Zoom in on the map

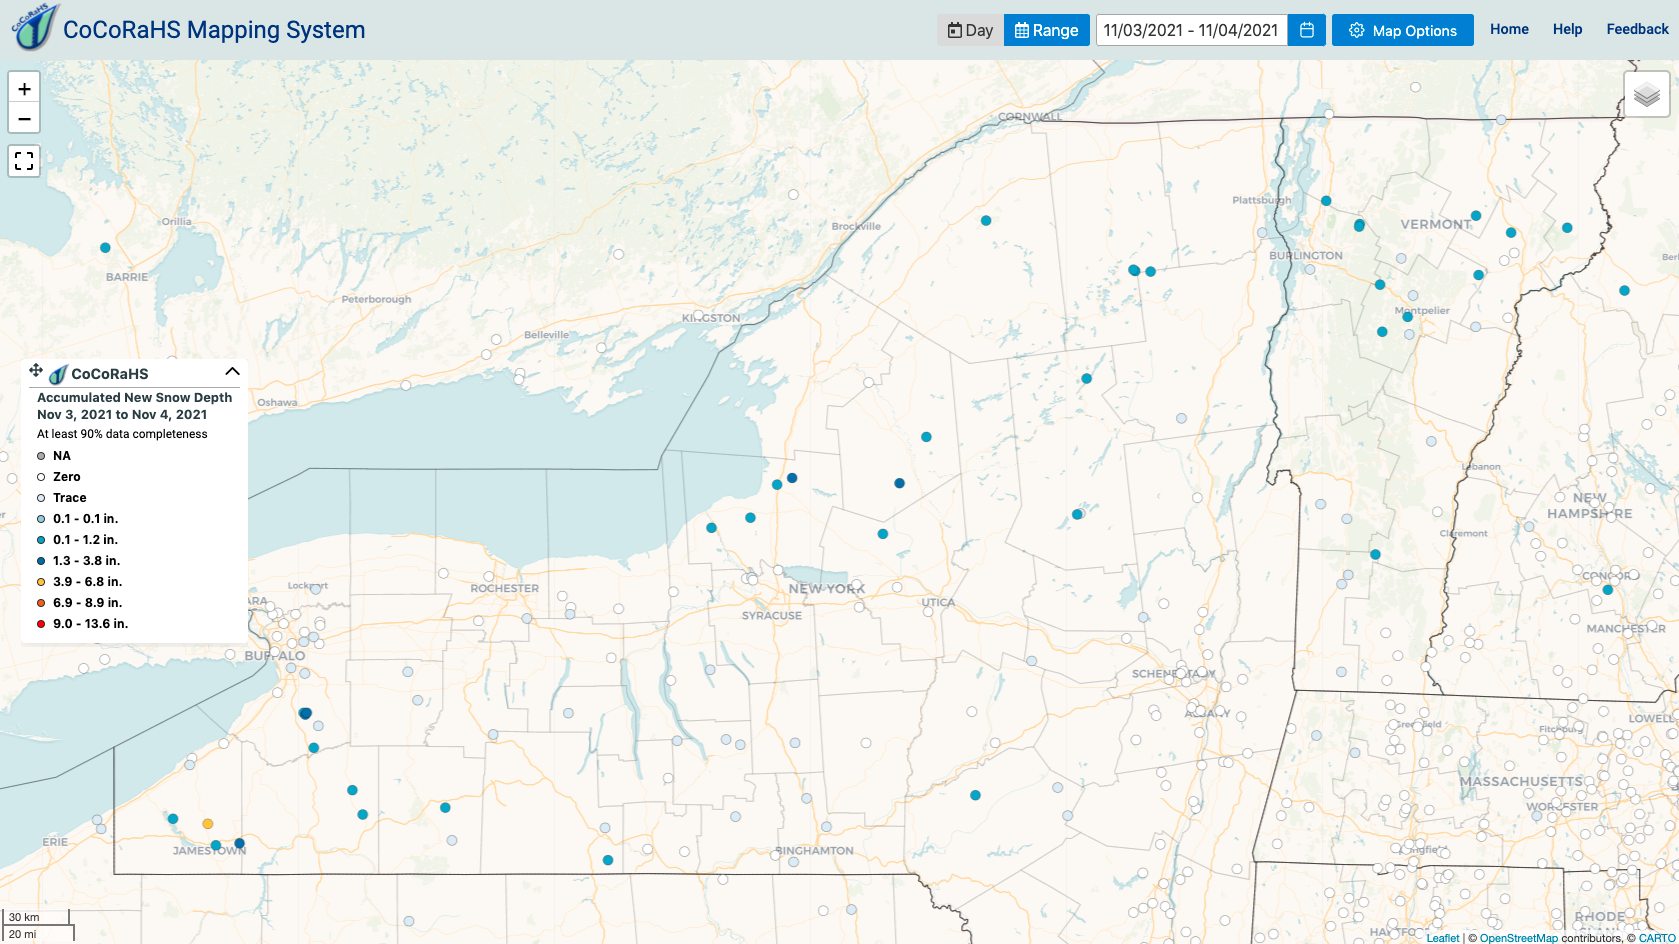[x=24, y=88]
